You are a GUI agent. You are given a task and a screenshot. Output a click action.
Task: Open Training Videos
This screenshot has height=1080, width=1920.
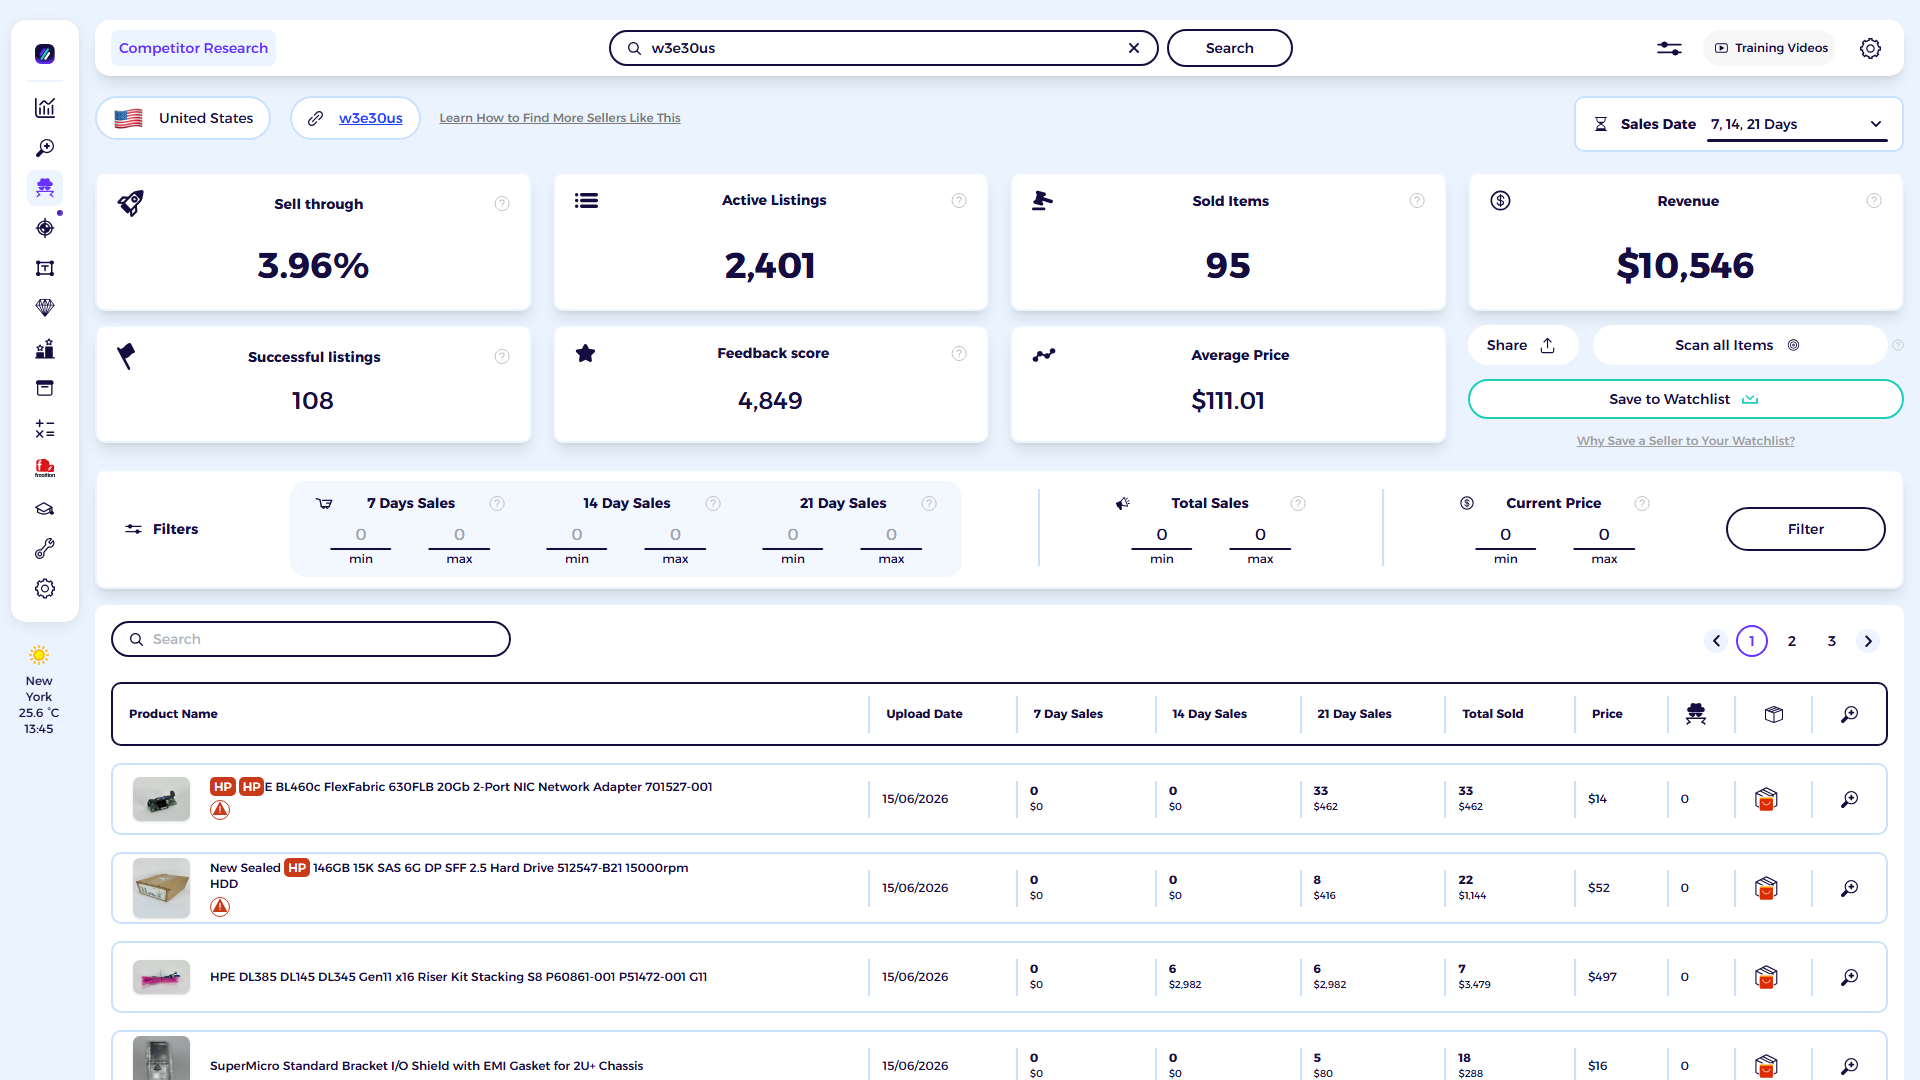click(1770, 48)
